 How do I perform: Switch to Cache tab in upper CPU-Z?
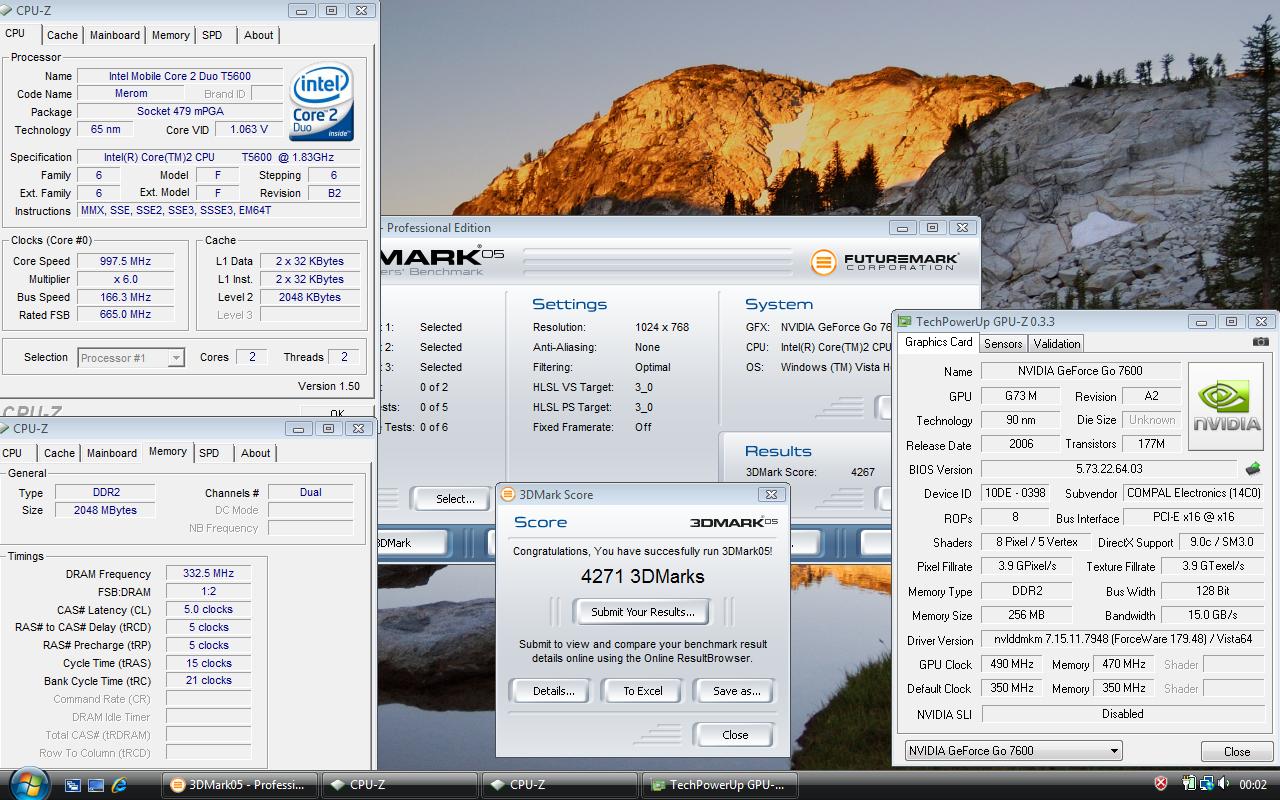click(x=62, y=35)
